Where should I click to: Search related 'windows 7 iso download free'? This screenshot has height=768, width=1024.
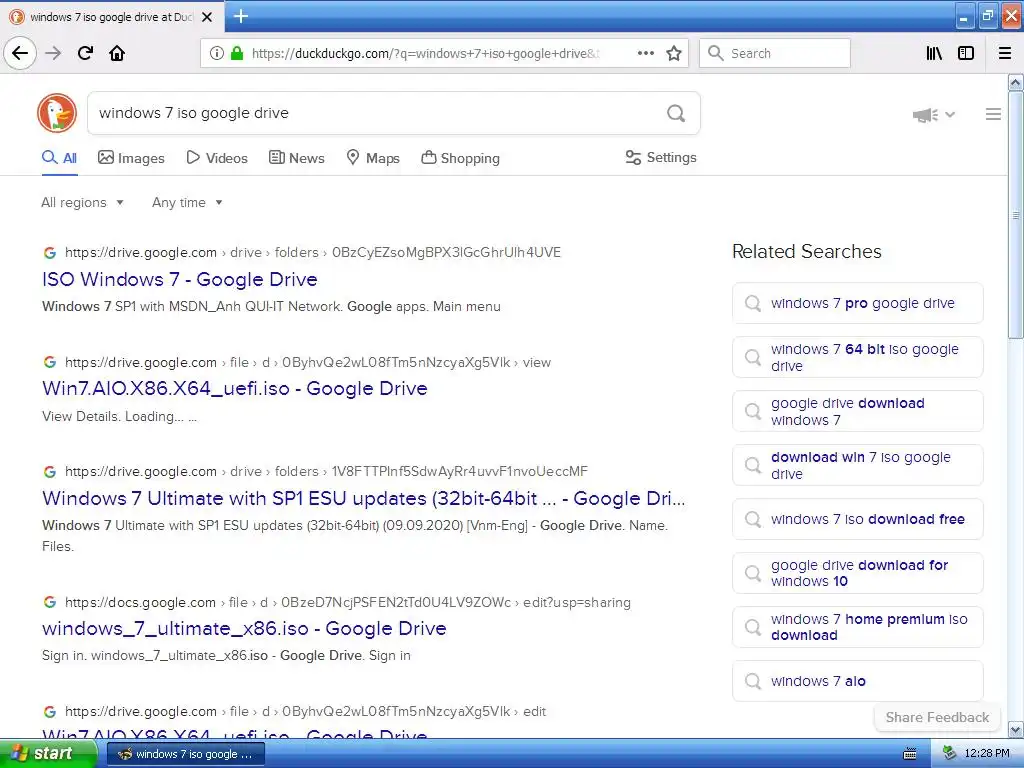857,519
